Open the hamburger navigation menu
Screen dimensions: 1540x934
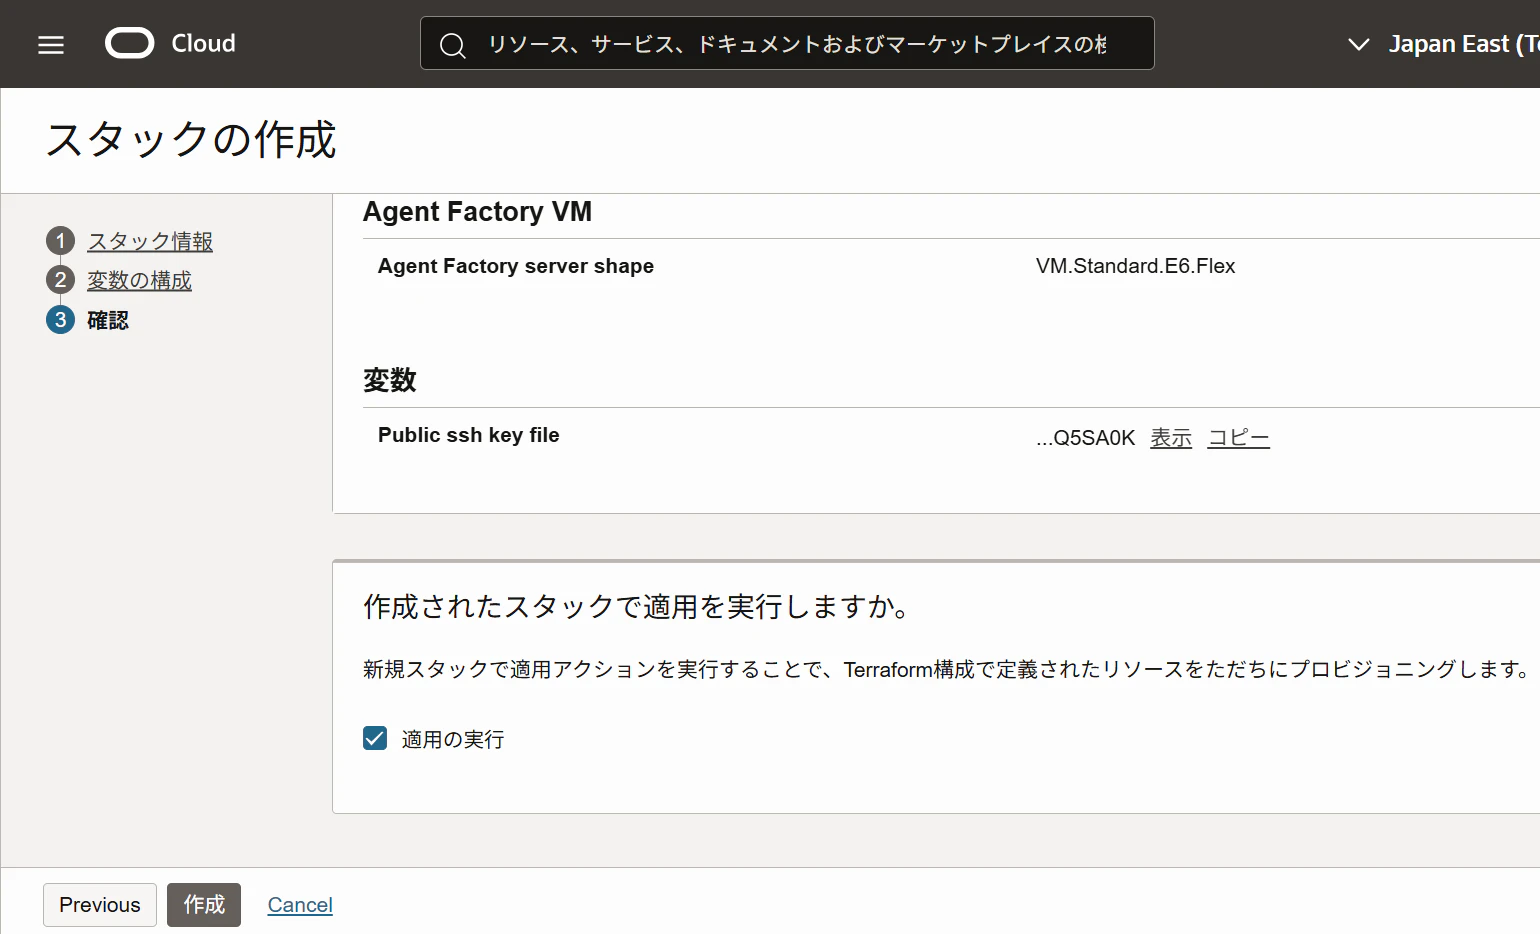pyautogui.click(x=51, y=45)
